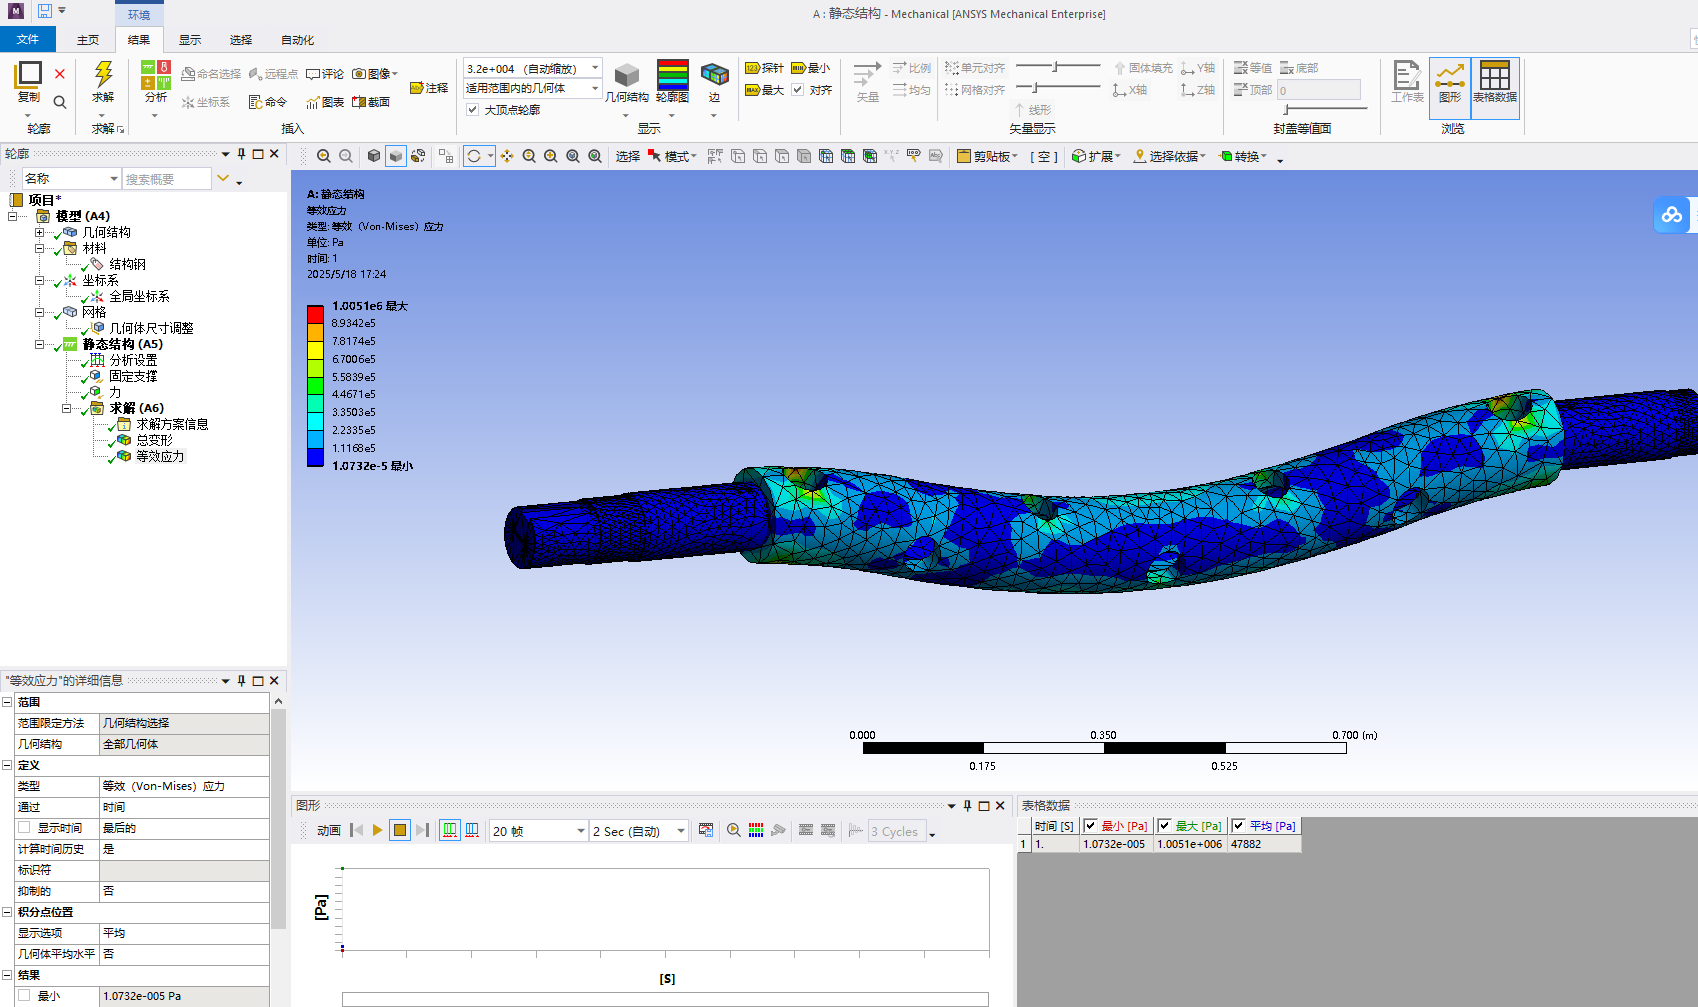Toggle the 平均 [Pa] column checkbox

[1239, 826]
